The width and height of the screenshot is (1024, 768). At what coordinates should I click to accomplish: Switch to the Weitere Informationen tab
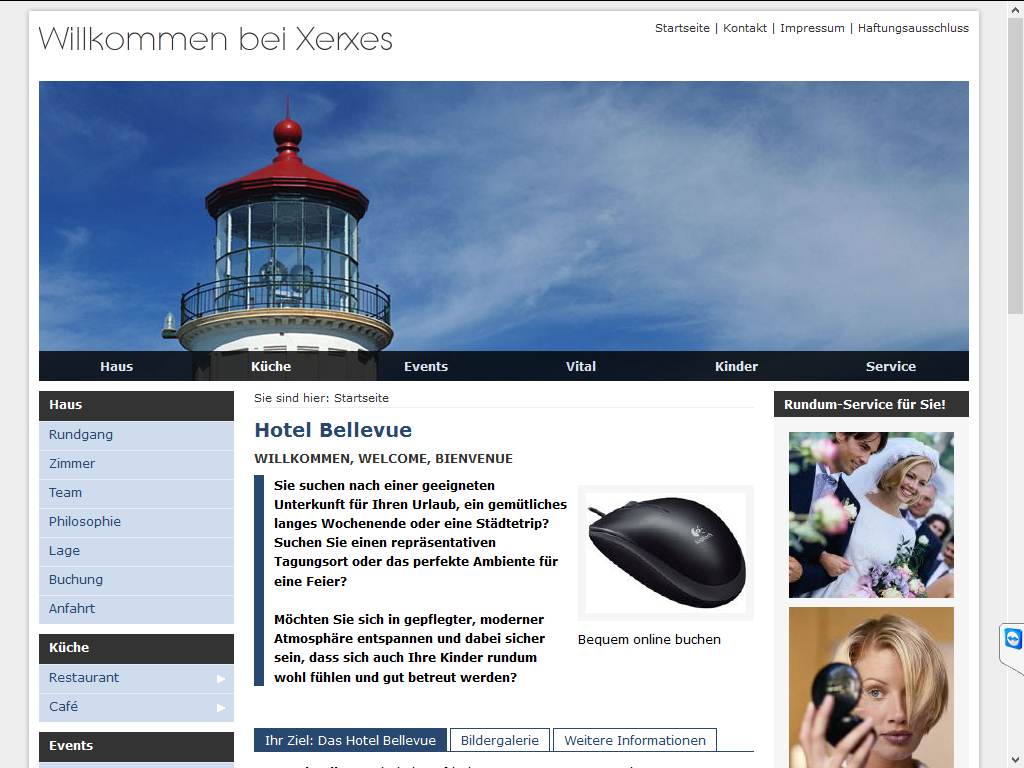click(635, 740)
